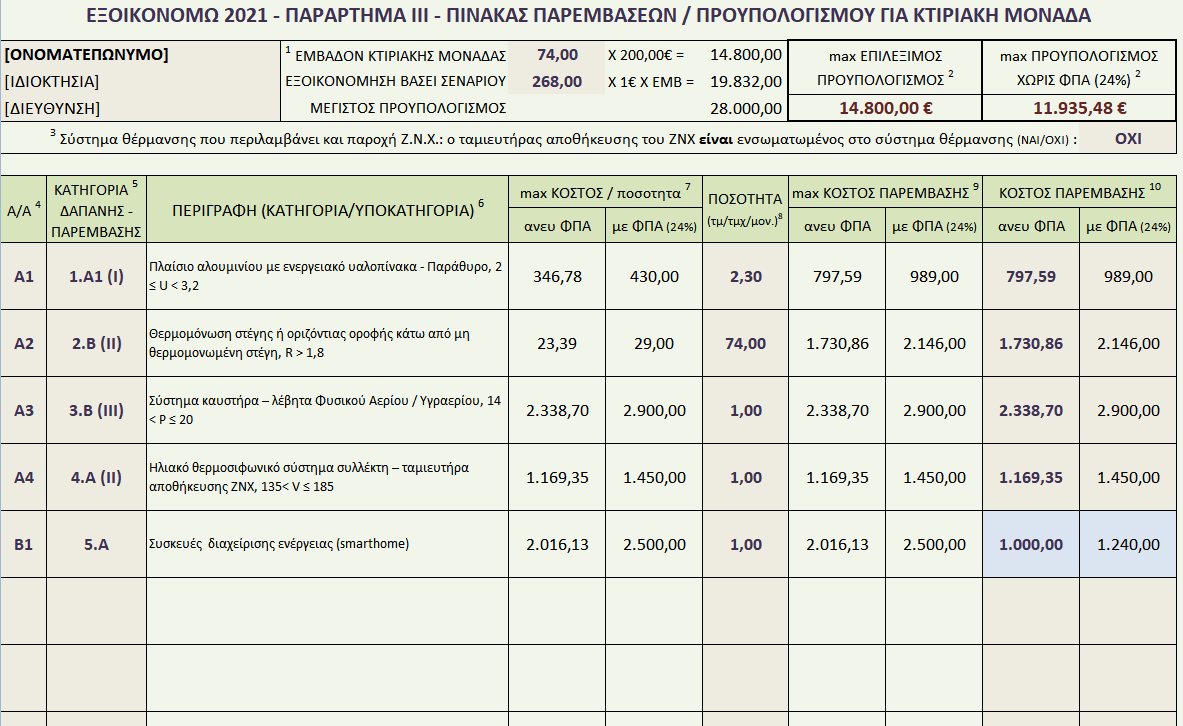Select the ΕΞΟΙΚΟΝΟΜΩ 2021 - ΠΑΡΑΡΤΗΜΑ ΙΙΙ title cell
This screenshot has height=726, width=1183.
click(588, 15)
